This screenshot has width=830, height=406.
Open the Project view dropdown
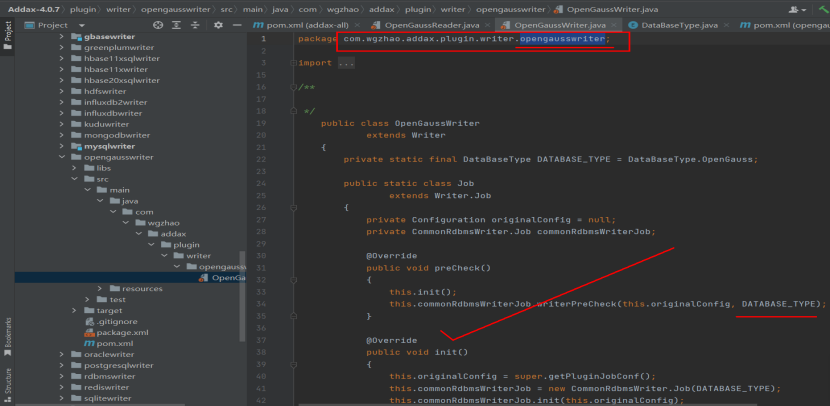point(81,25)
